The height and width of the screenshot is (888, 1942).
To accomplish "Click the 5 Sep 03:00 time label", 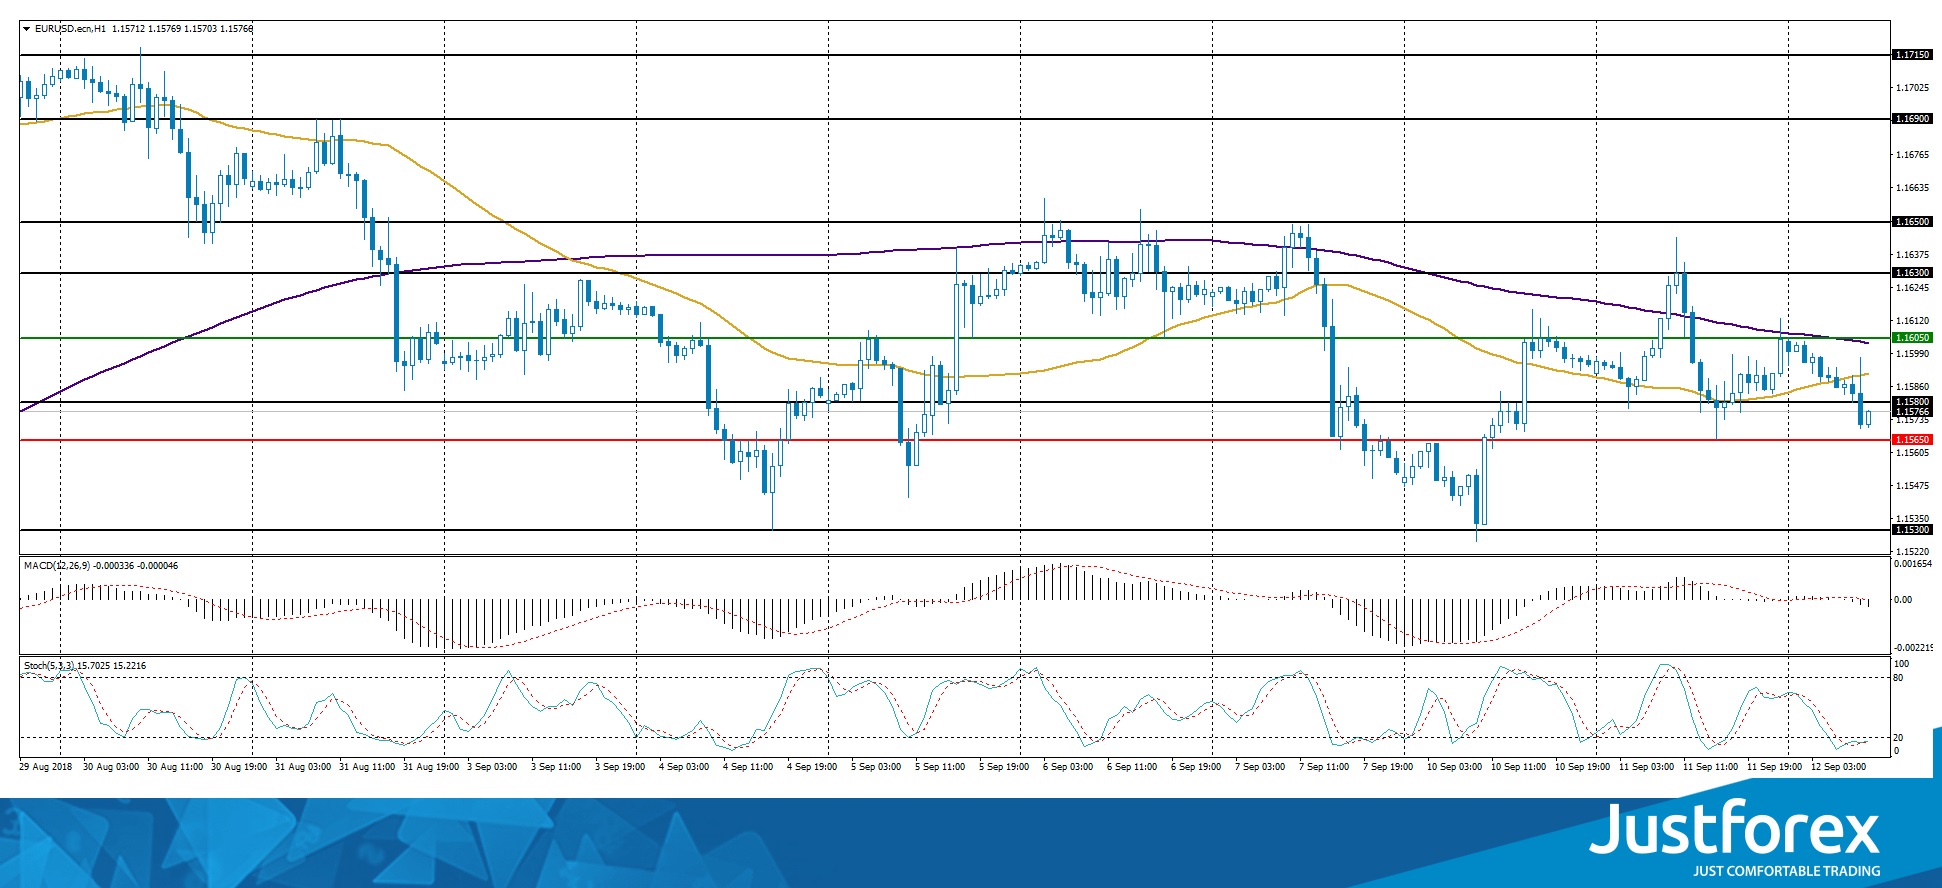I will (876, 767).
